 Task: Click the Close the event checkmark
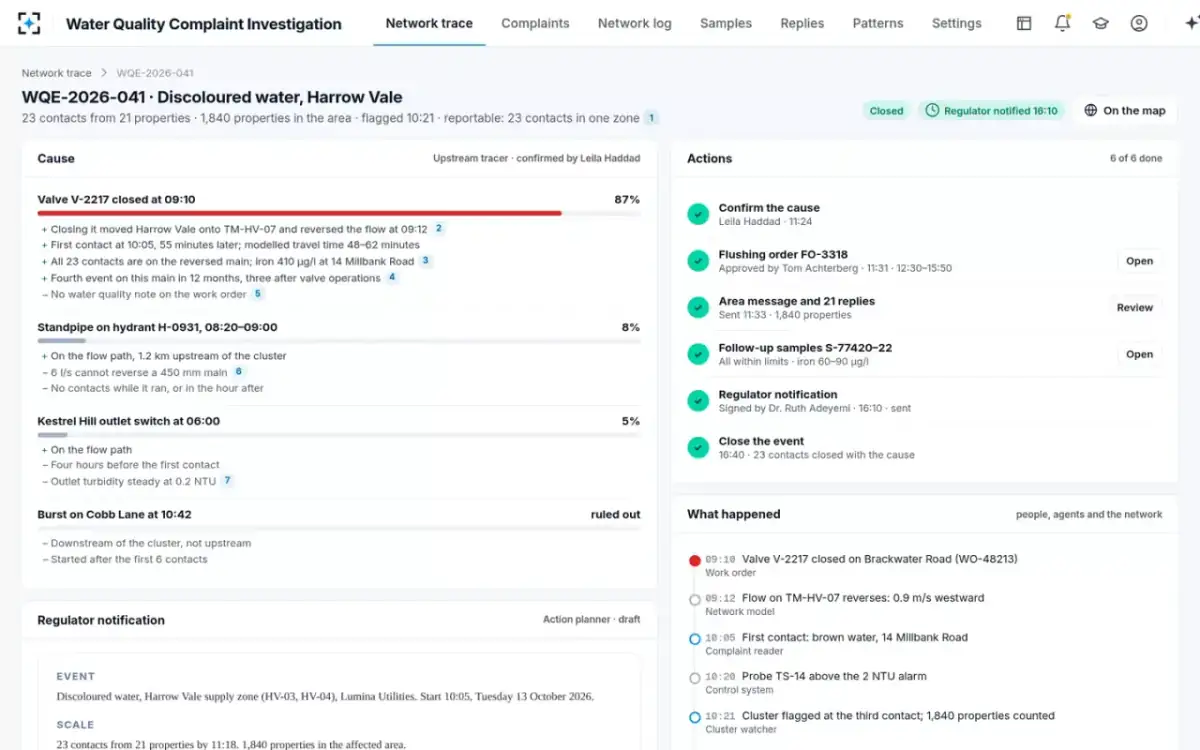(698, 448)
